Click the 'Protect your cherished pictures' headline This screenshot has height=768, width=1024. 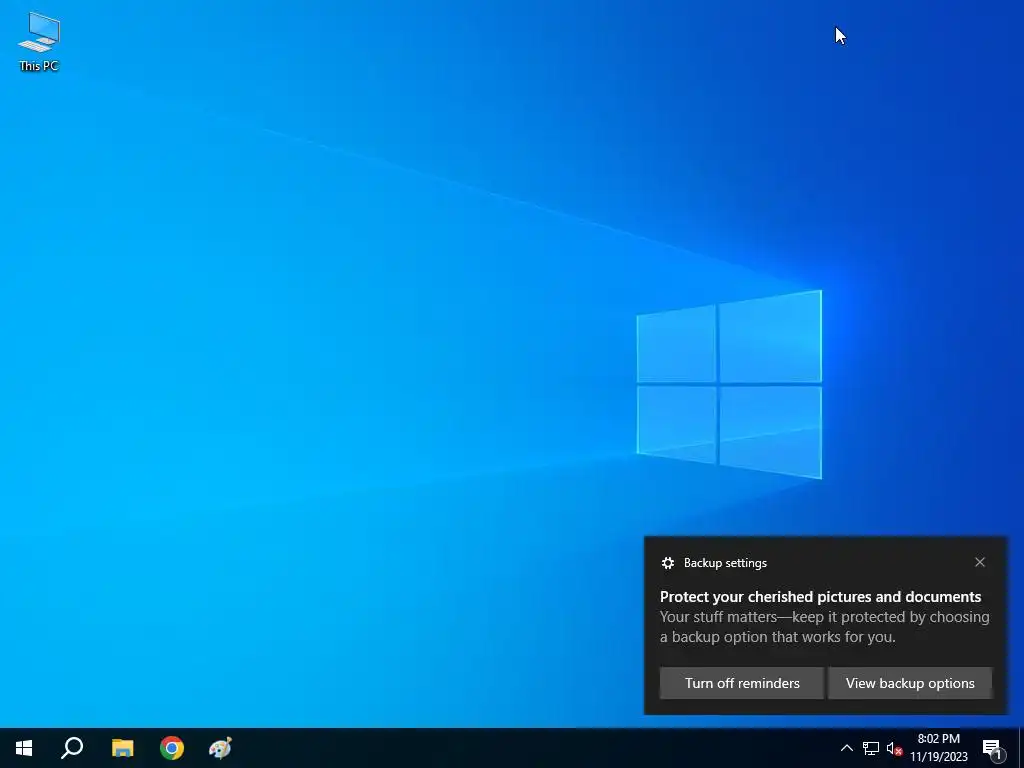tap(820, 597)
